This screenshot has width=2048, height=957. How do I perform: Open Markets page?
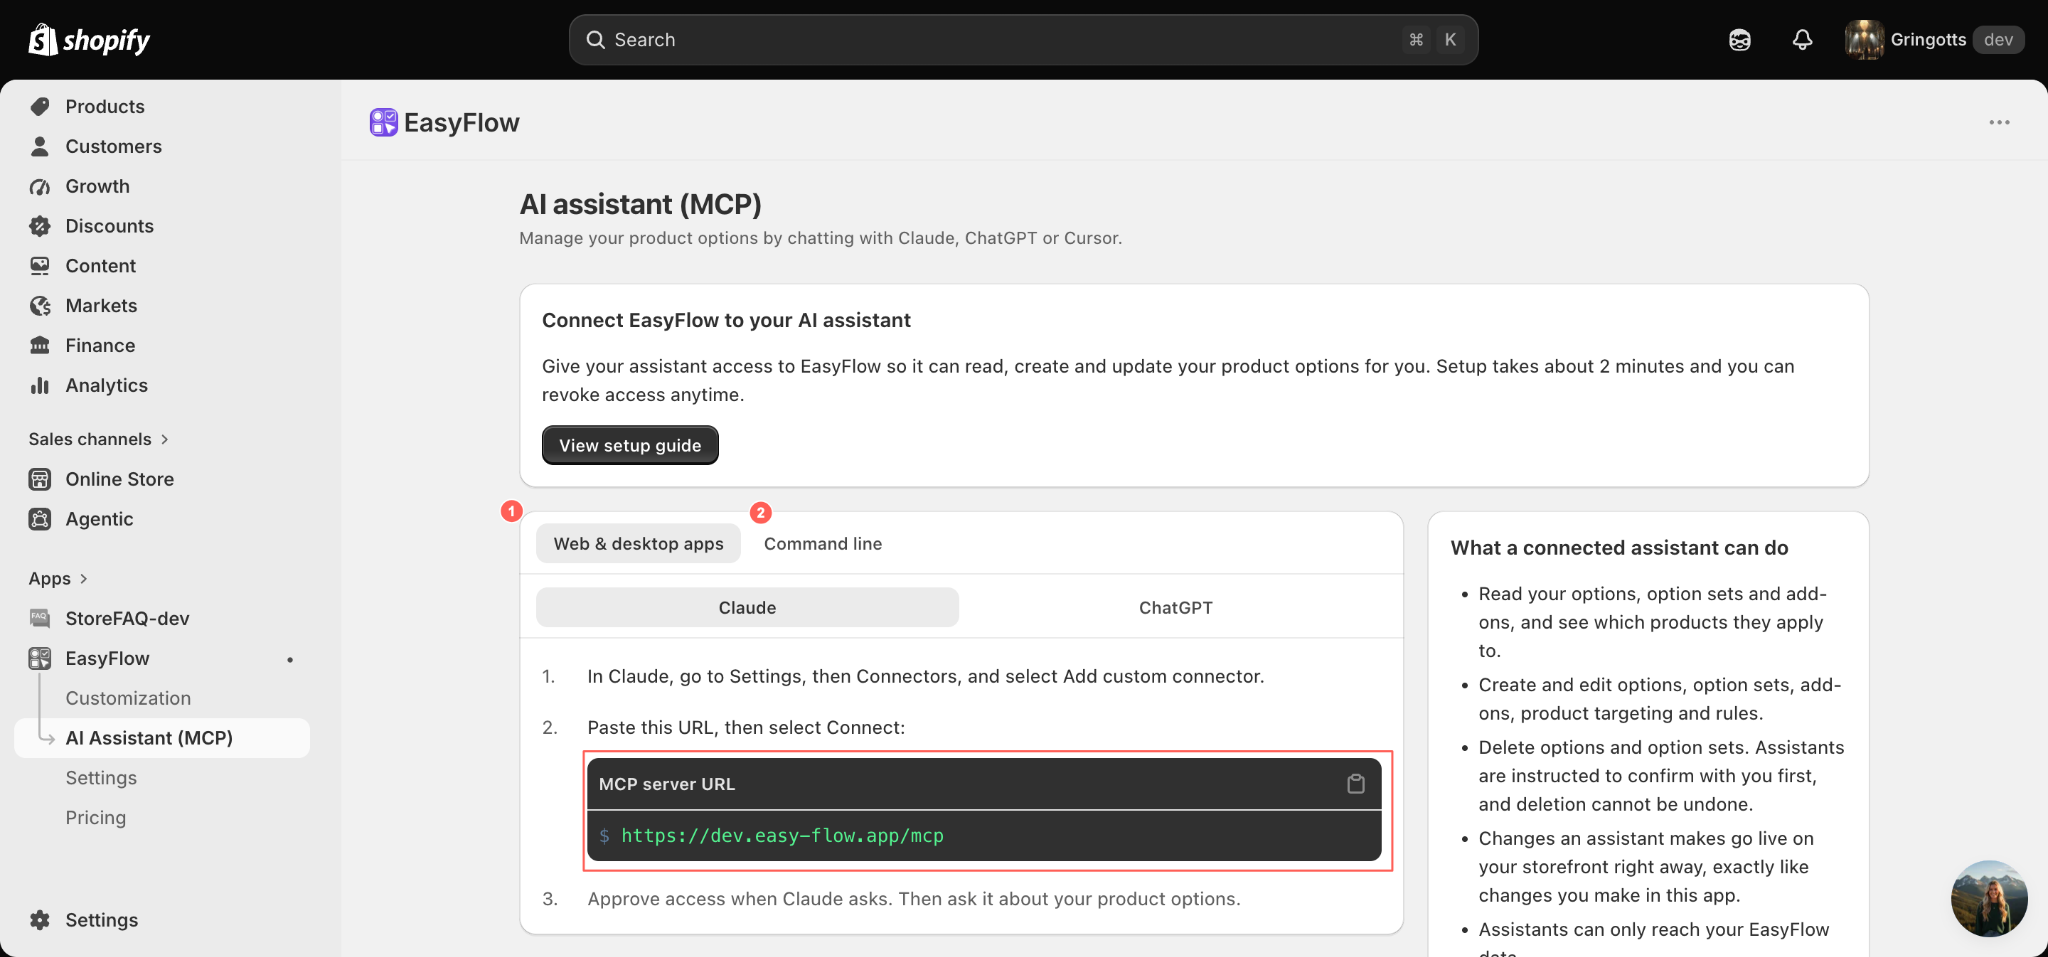(102, 306)
